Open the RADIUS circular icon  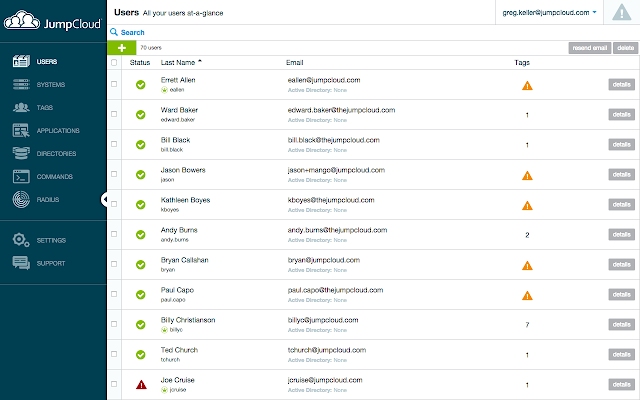pyautogui.click(x=21, y=200)
